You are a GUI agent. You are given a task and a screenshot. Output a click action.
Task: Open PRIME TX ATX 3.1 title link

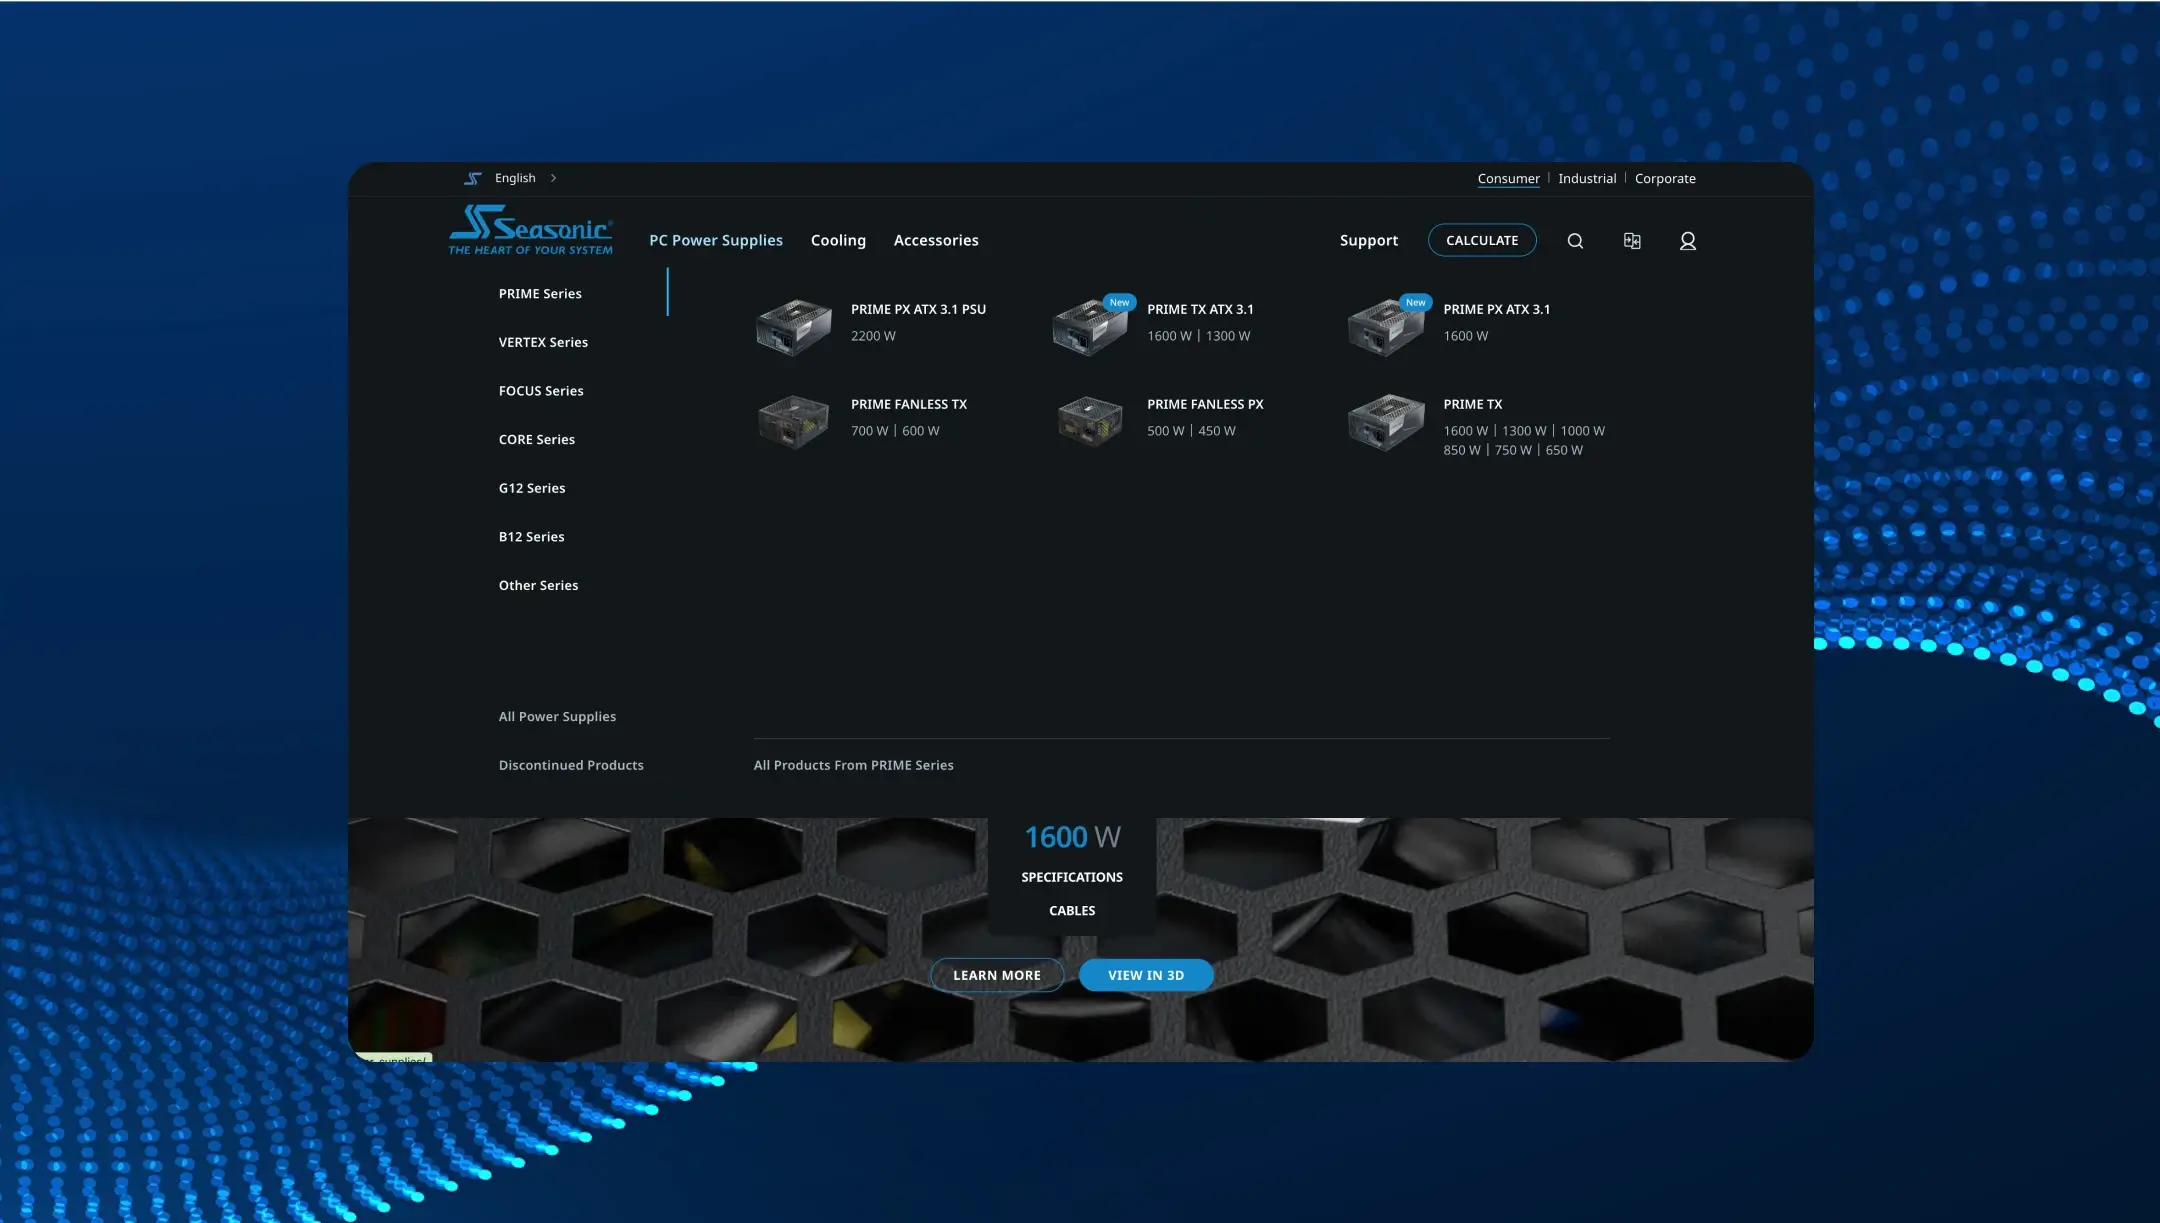(1200, 309)
